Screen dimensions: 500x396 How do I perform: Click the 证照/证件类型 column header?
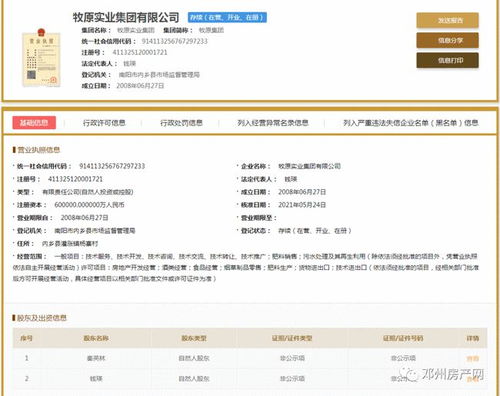292,338
